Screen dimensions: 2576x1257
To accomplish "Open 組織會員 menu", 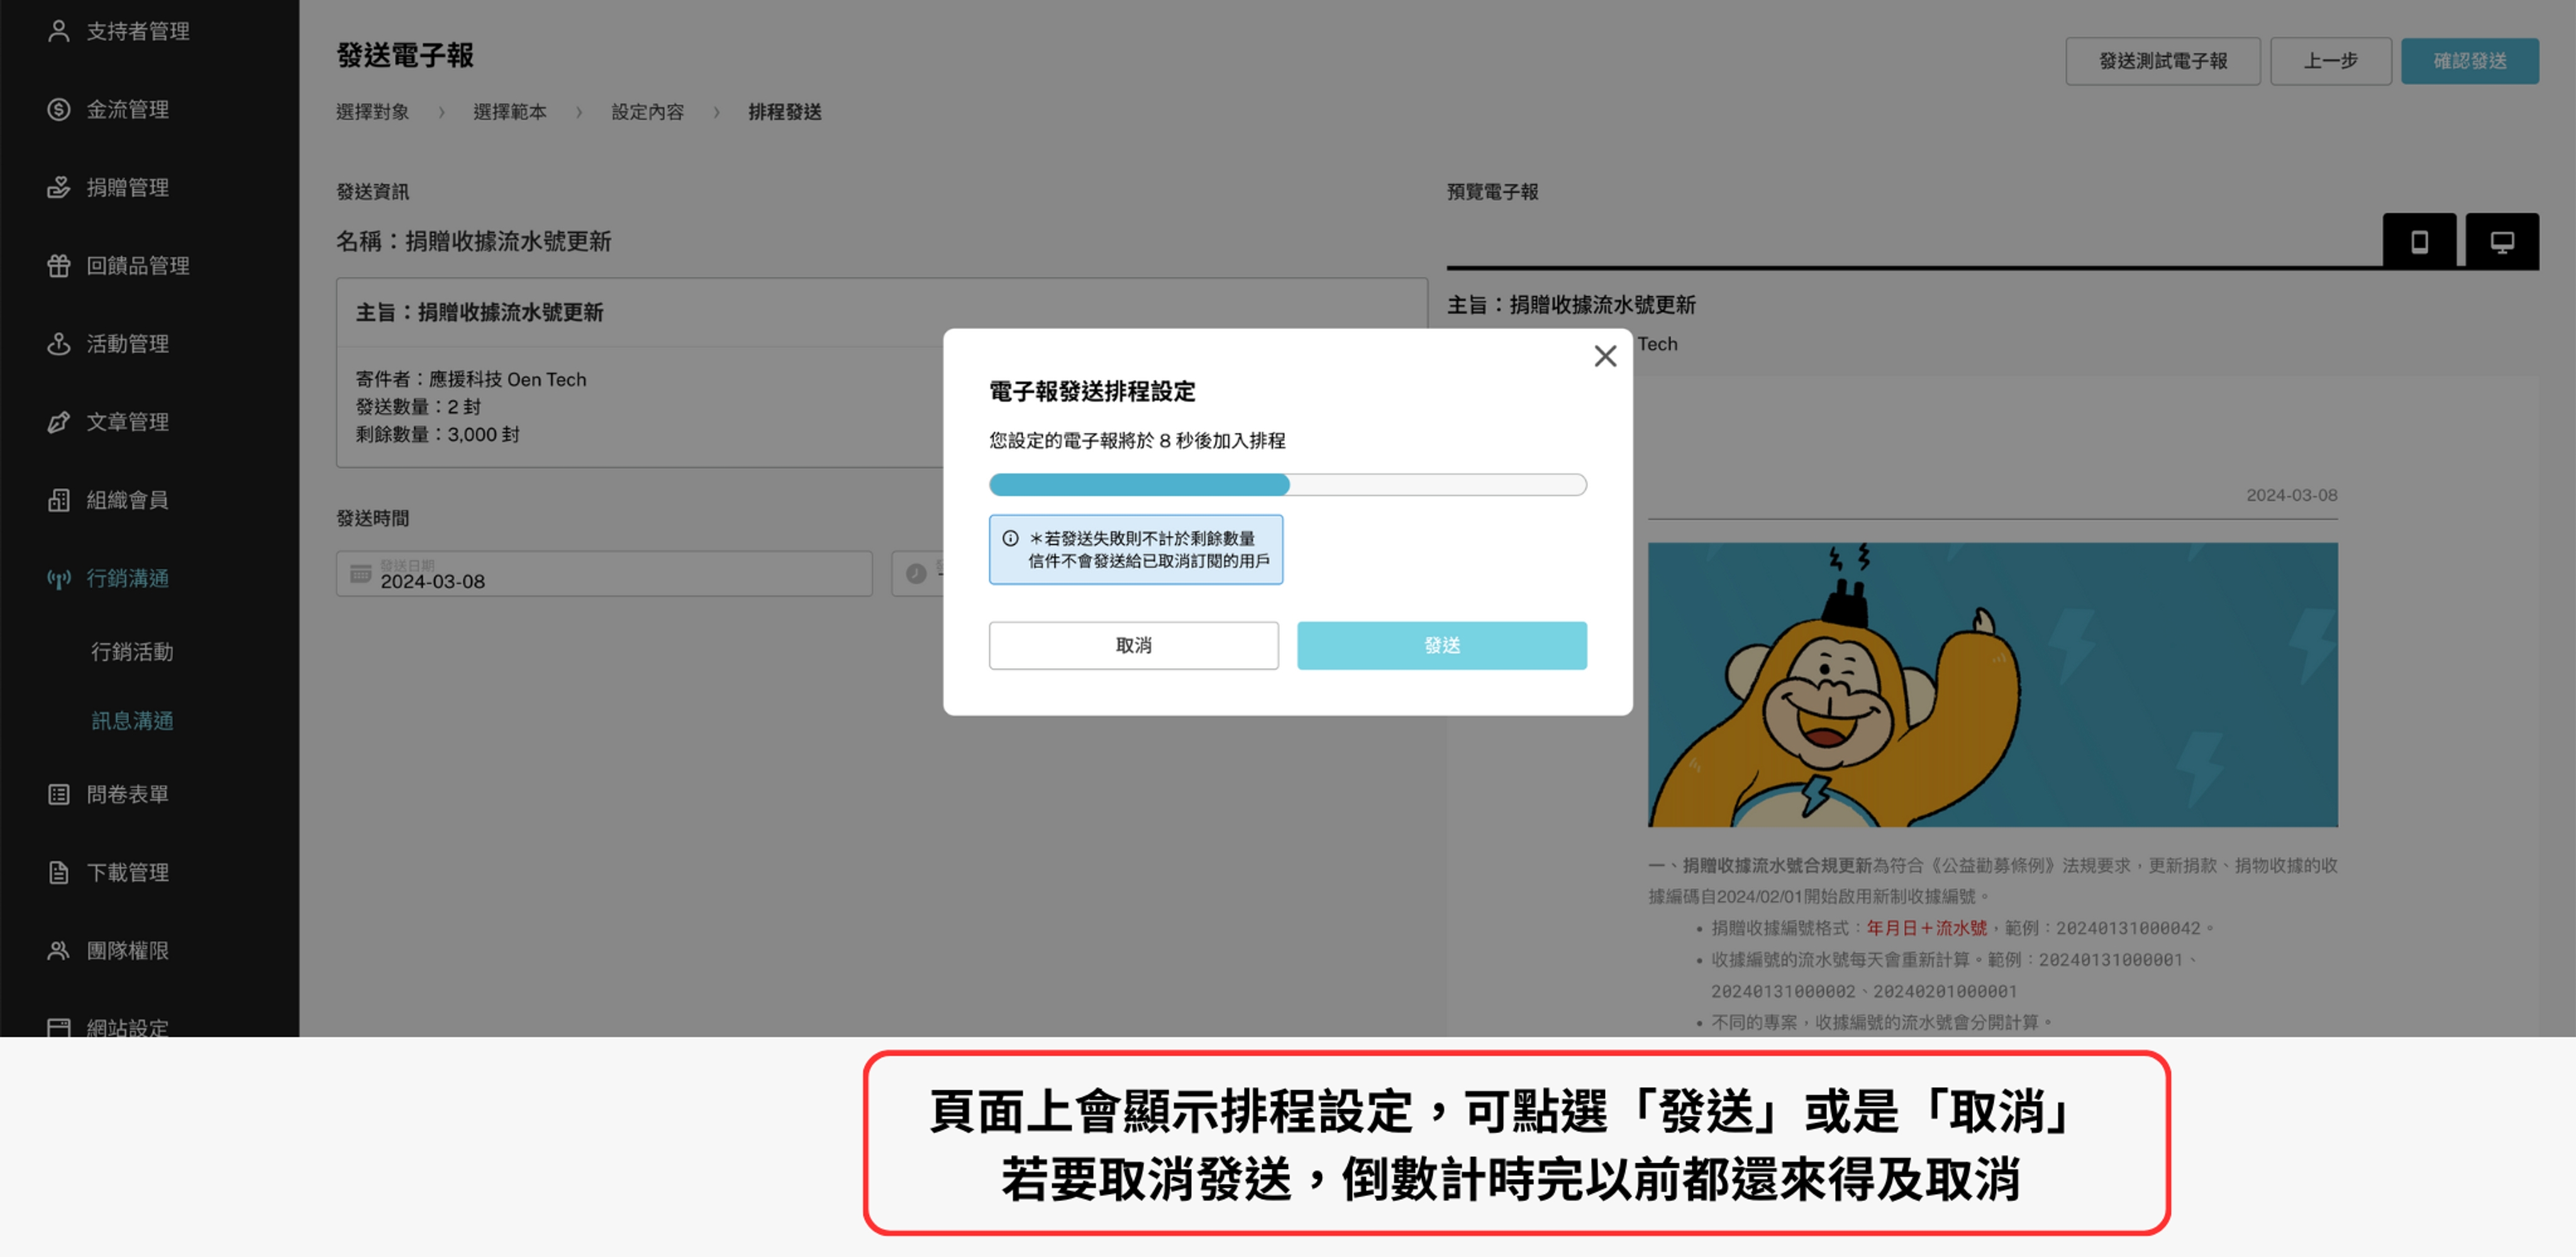I will click(x=128, y=499).
